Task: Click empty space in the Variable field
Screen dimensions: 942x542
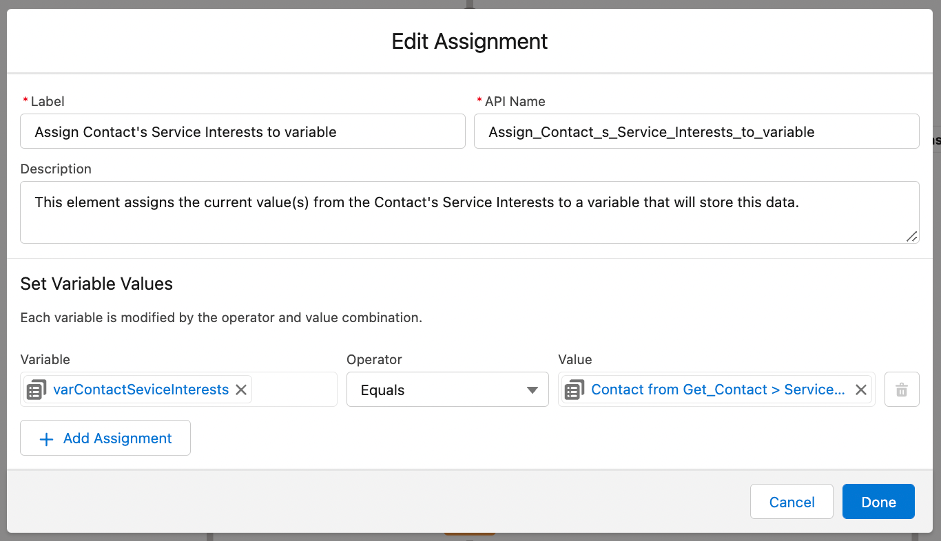Action: click(x=294, y=390)
